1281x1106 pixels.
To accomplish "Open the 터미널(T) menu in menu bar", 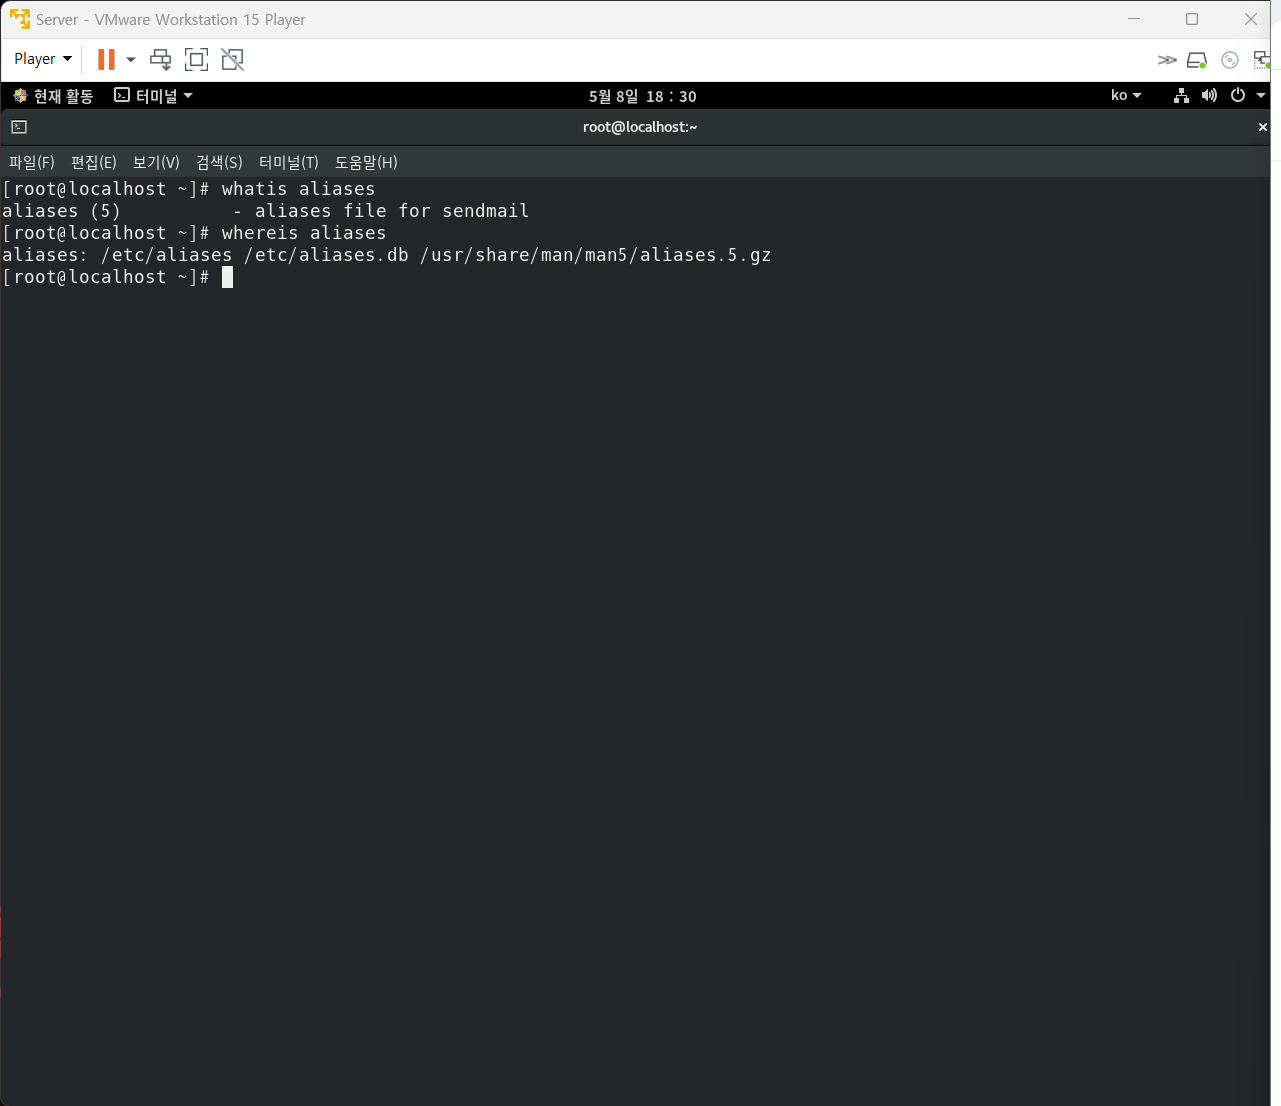I will 288,162.
